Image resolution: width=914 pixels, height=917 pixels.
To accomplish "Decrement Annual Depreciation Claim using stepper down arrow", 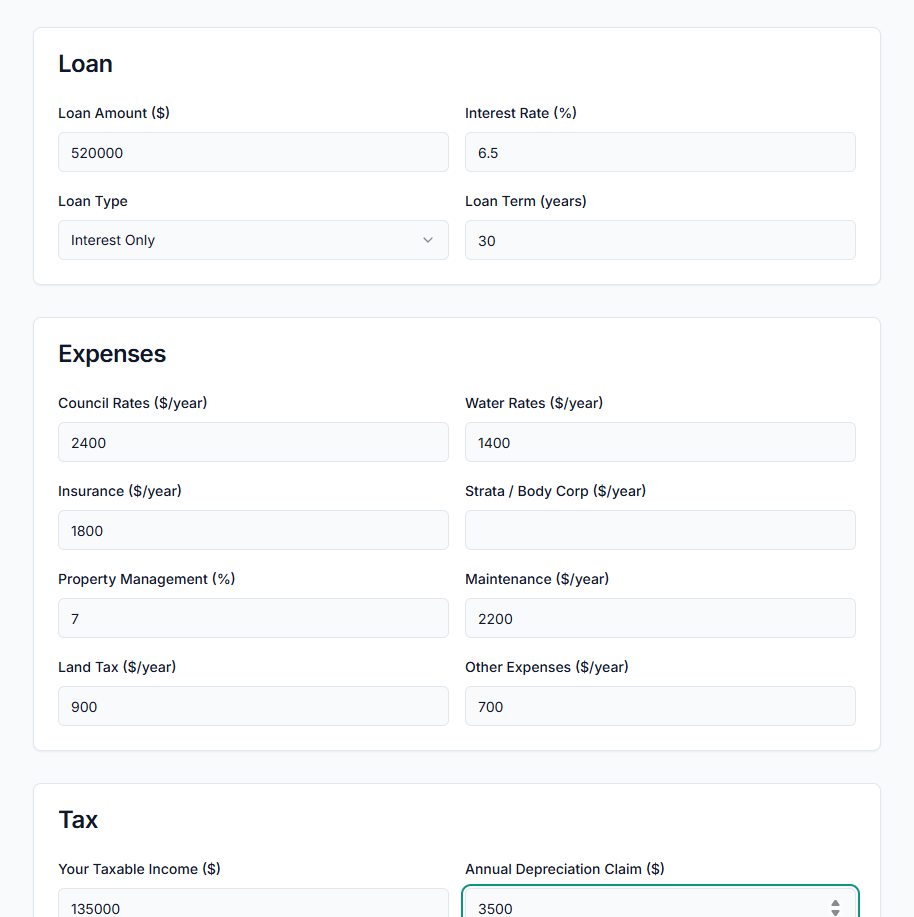I will pos(835,912).
